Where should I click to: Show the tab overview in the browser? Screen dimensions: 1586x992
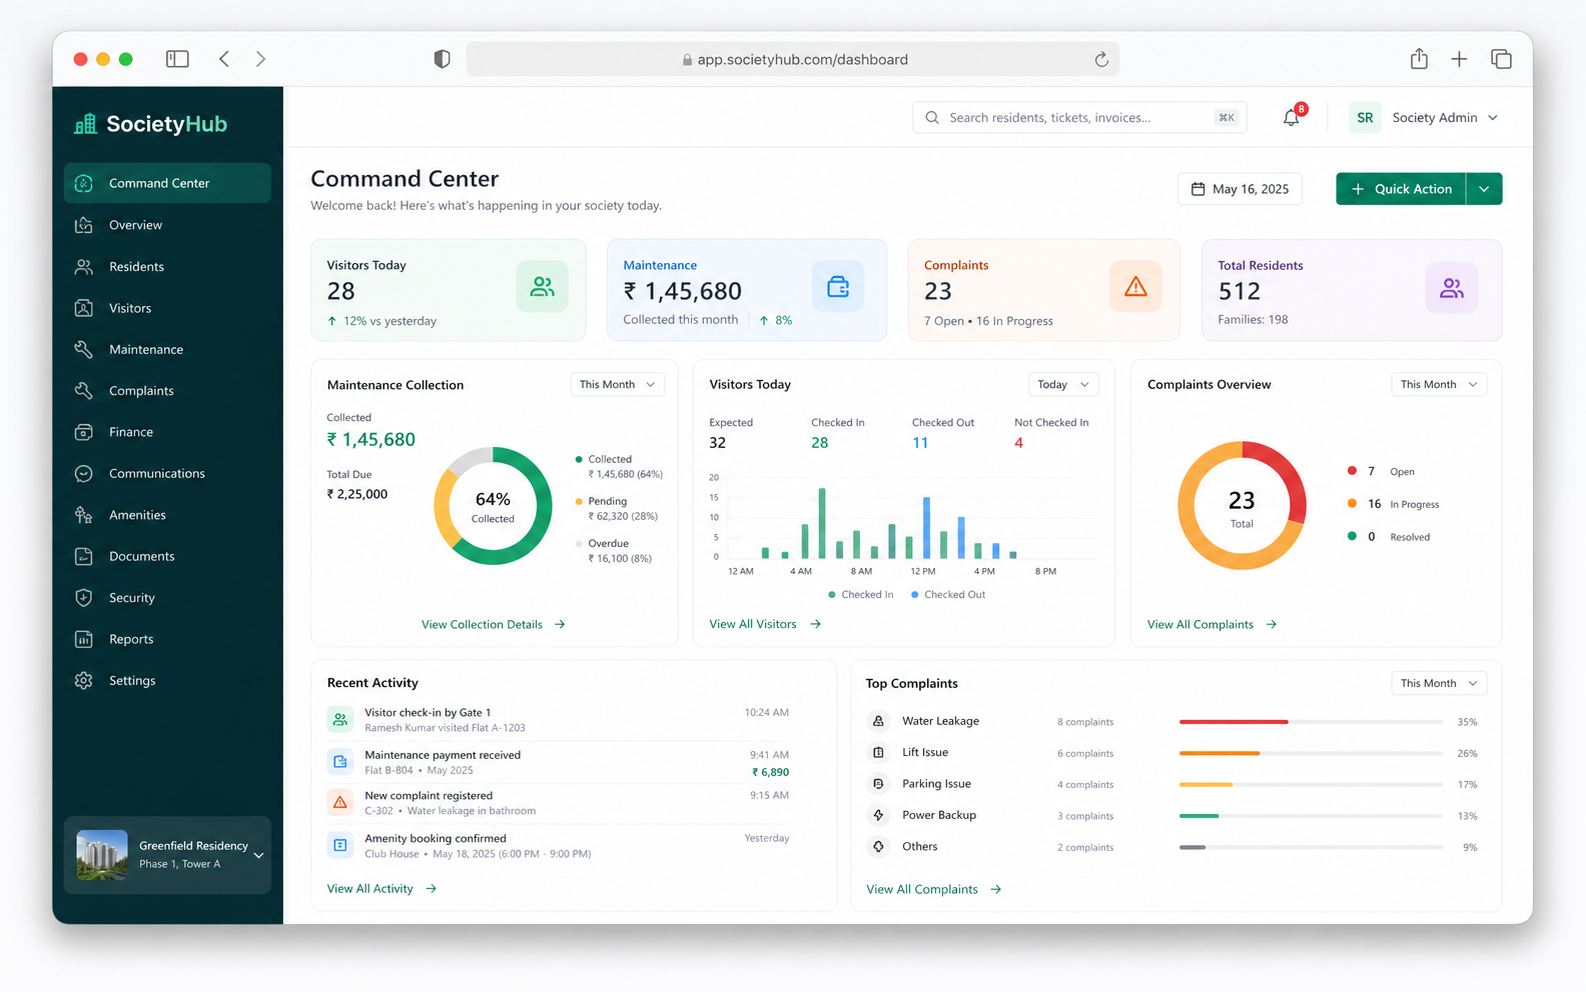1501,59
